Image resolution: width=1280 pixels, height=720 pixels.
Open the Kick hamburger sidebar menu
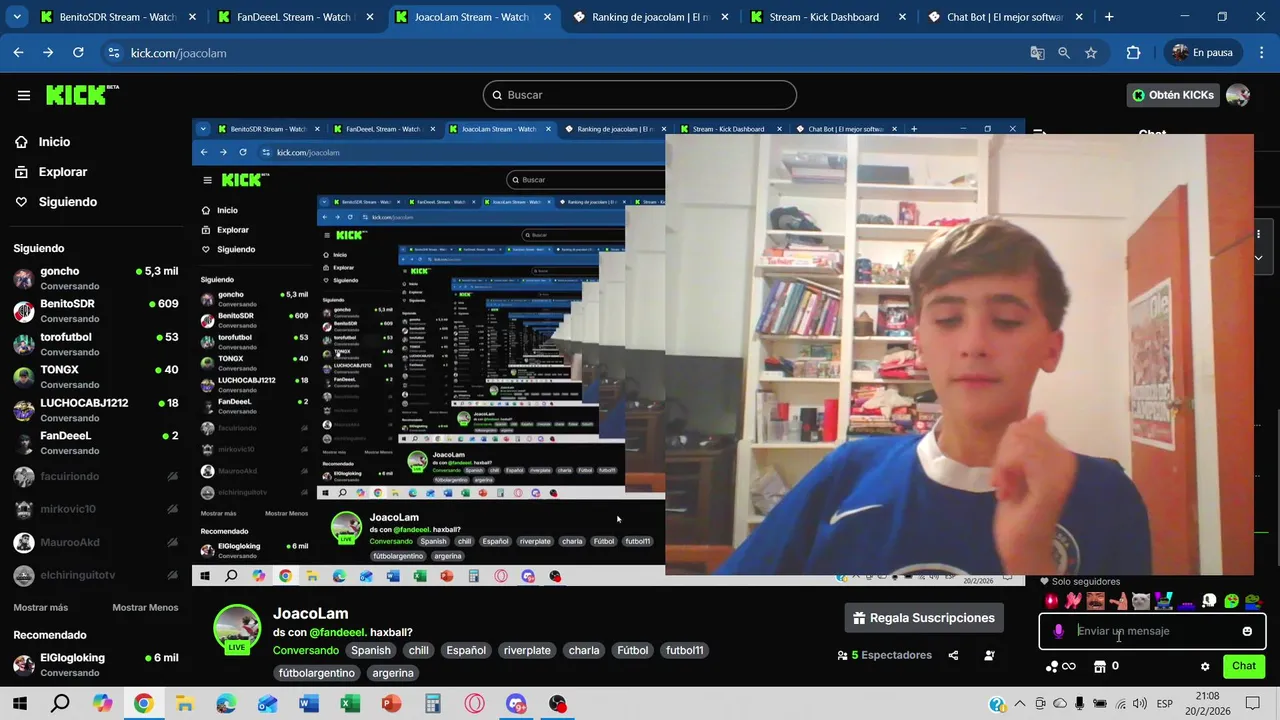pos(24,95)
